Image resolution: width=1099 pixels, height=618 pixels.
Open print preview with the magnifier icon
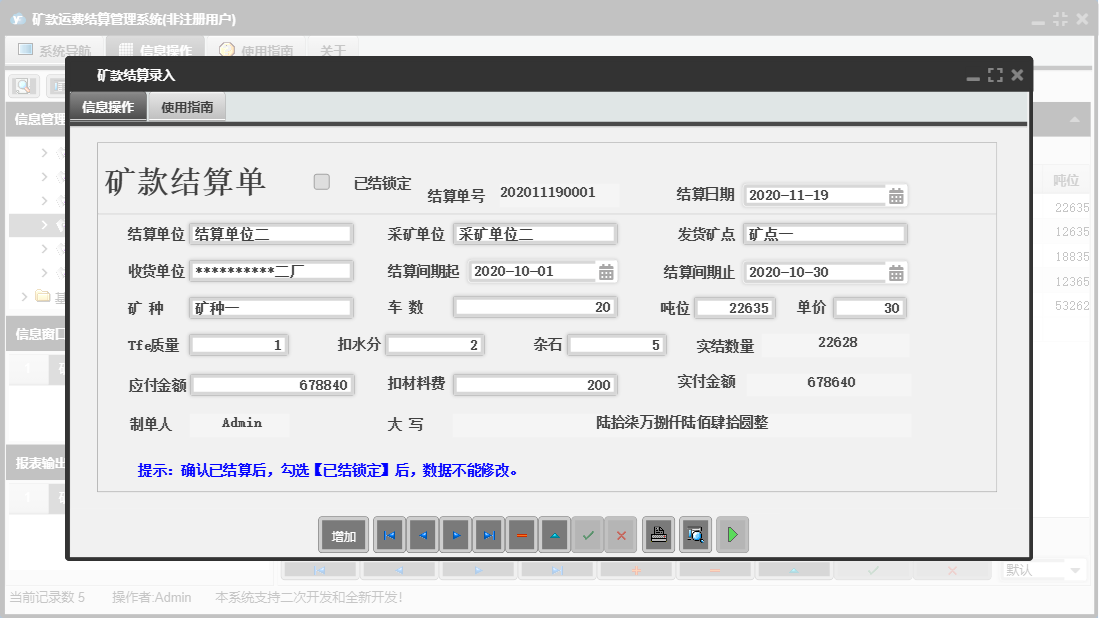point(694,535)
